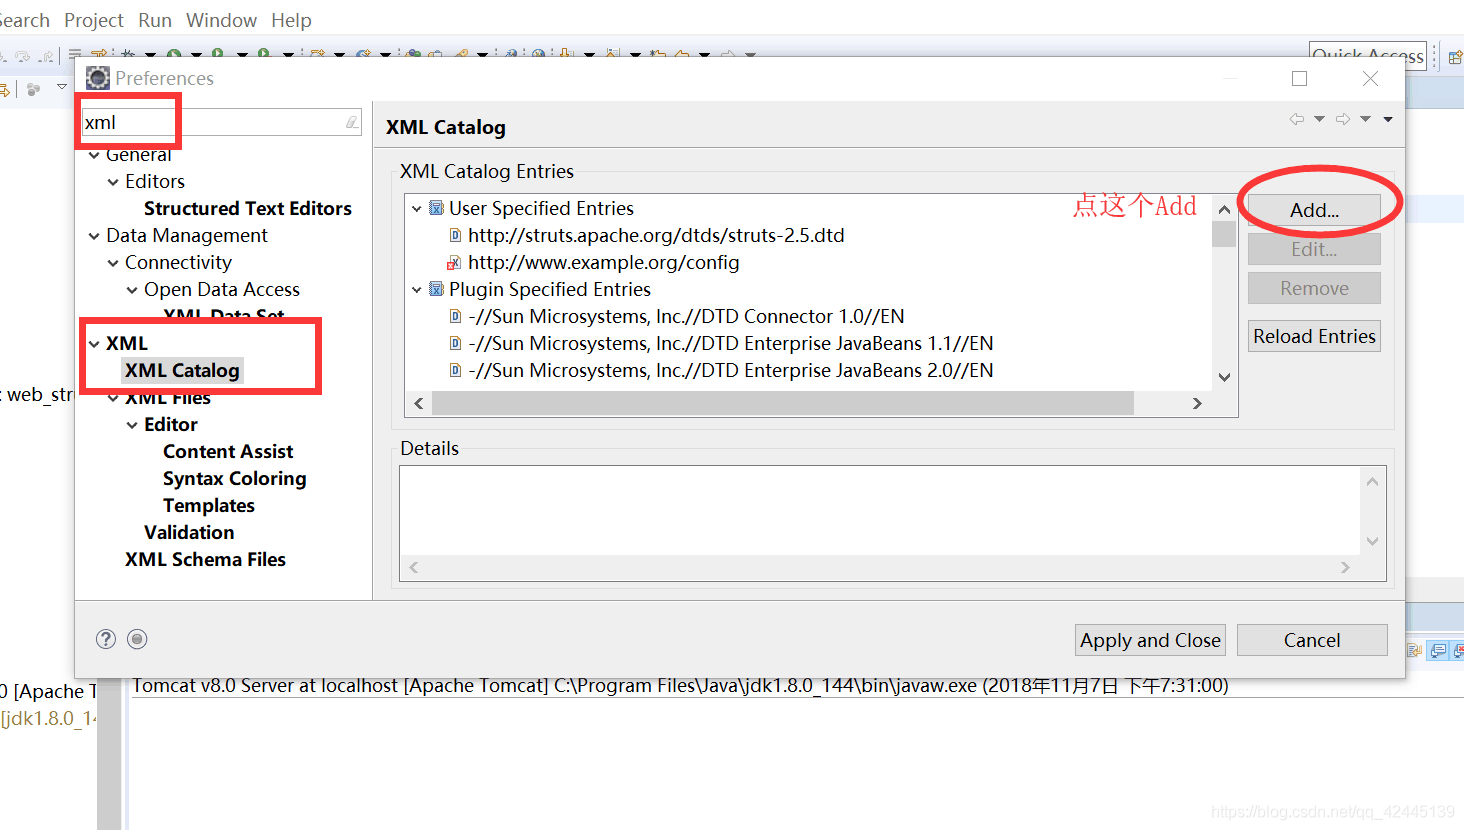Image resolution: width=1464 pixels, height=830 pixels.
Task: Maximize the Preferences window
Action: tap(1299, 78)
